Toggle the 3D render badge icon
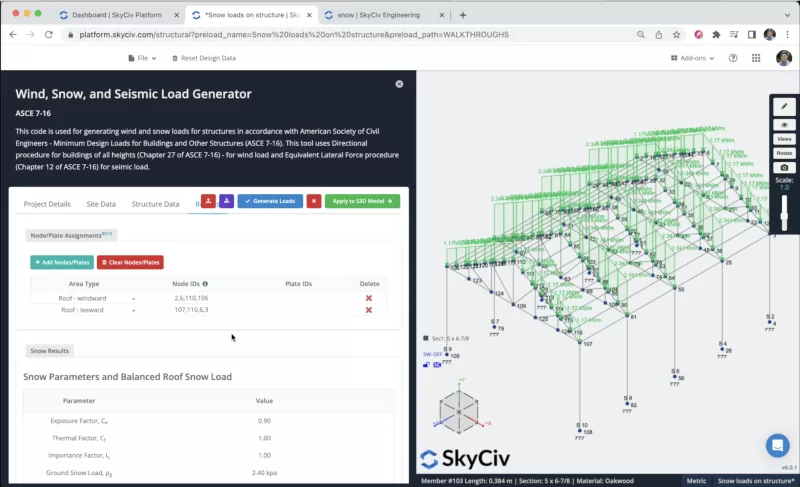This screenshot has height=487, width=800. pos(437,365)
